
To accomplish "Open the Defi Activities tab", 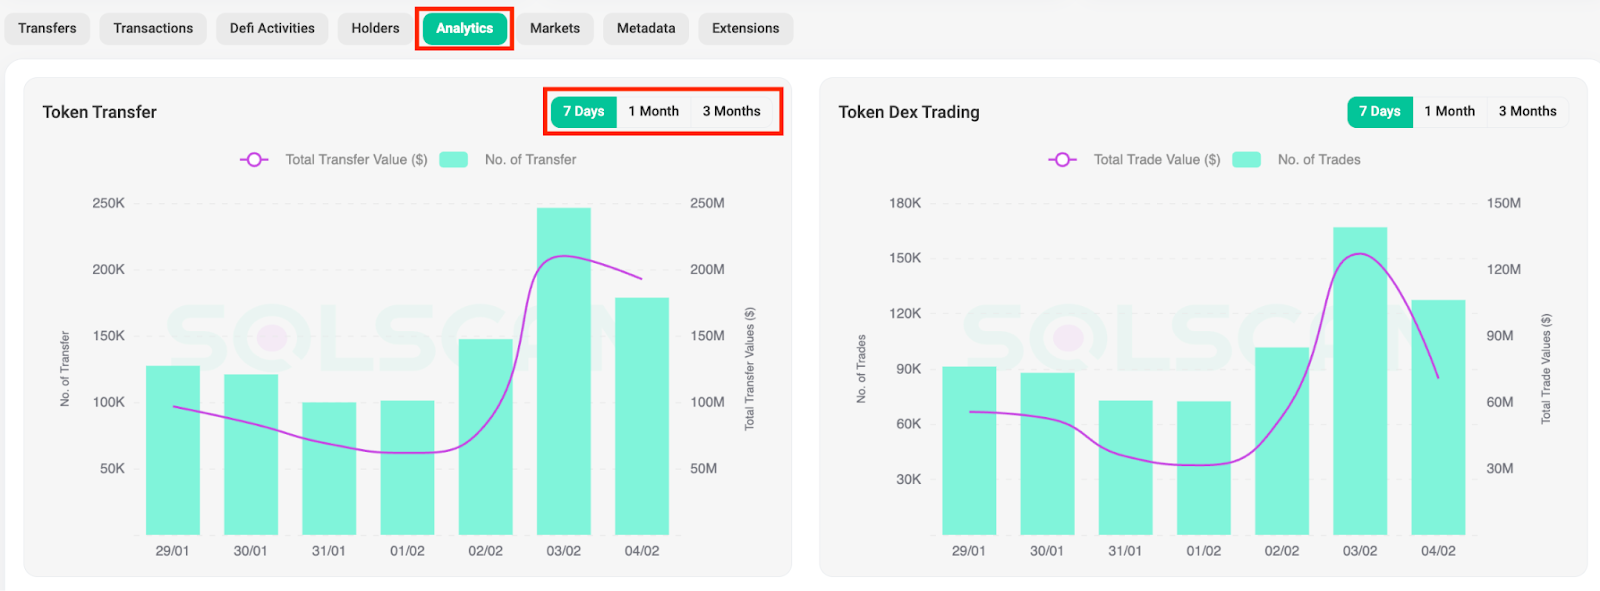I will point(272,28).
